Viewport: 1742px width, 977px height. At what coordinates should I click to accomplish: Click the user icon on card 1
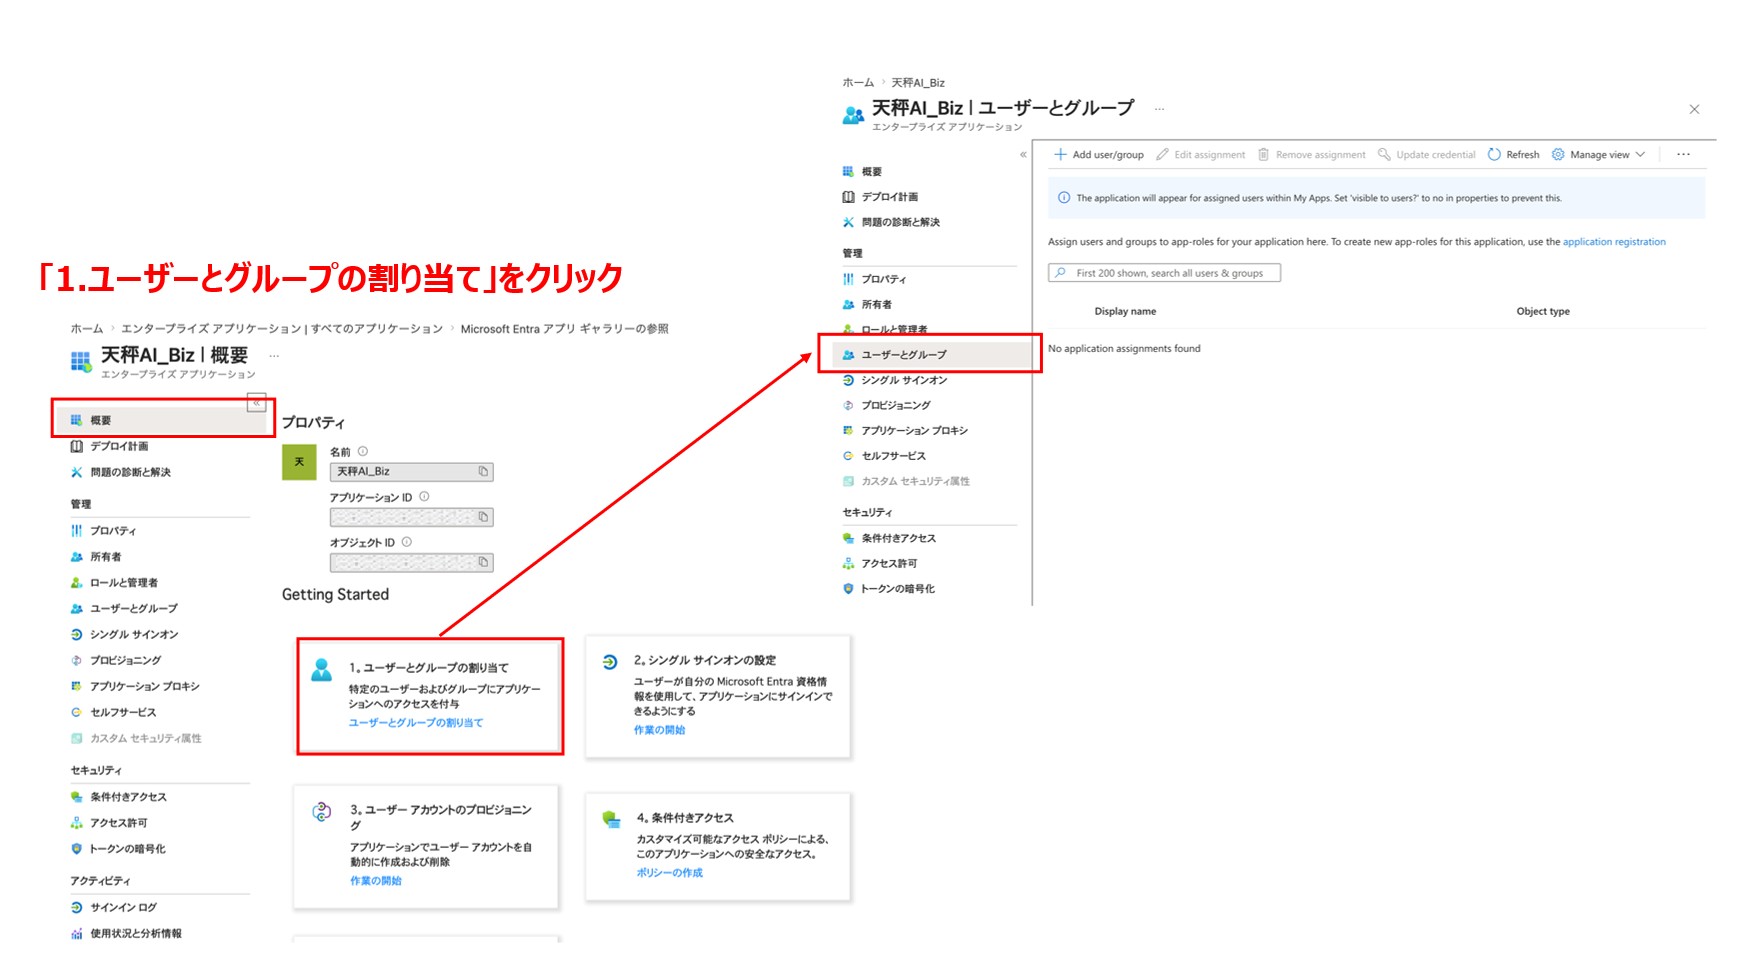(x=322, y=670)
